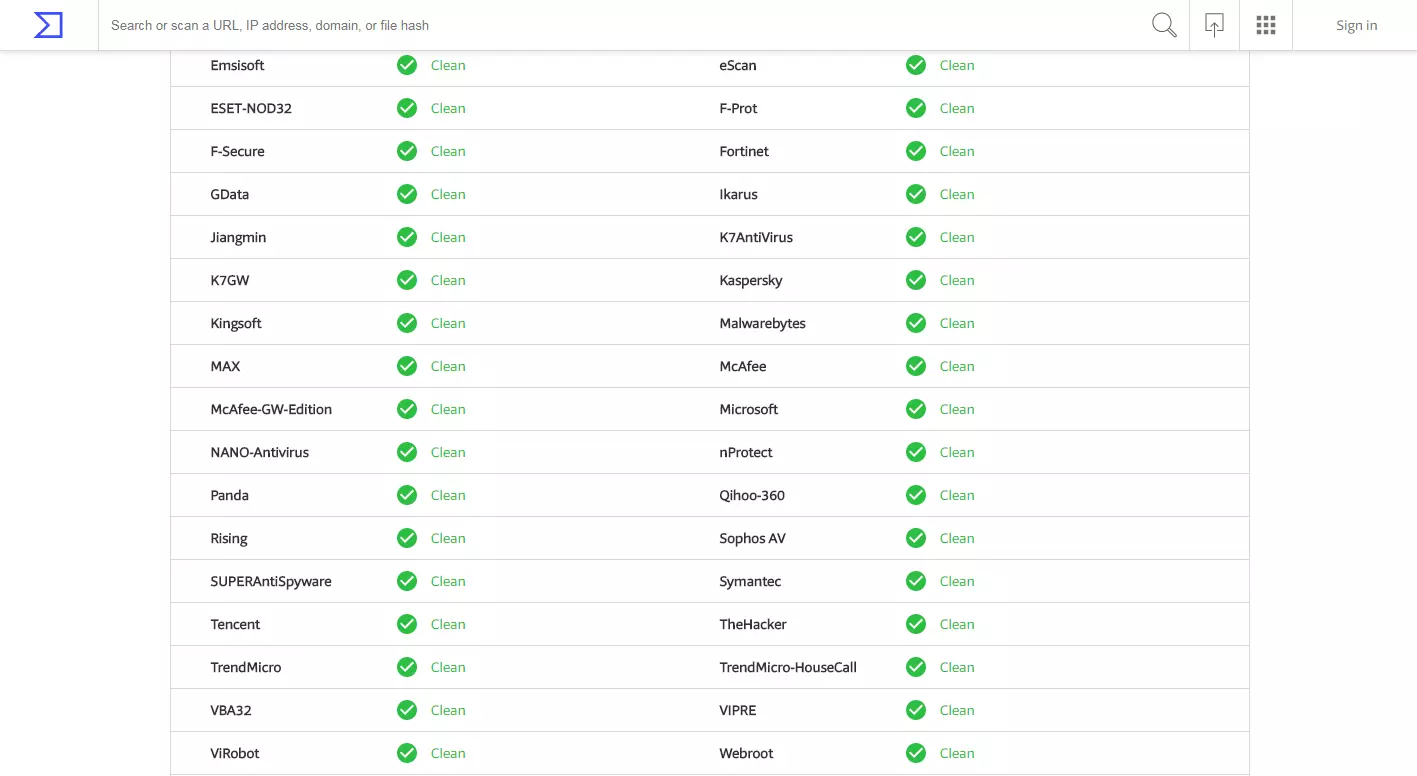Click the Clean result for Fortinet

(957, 151)
